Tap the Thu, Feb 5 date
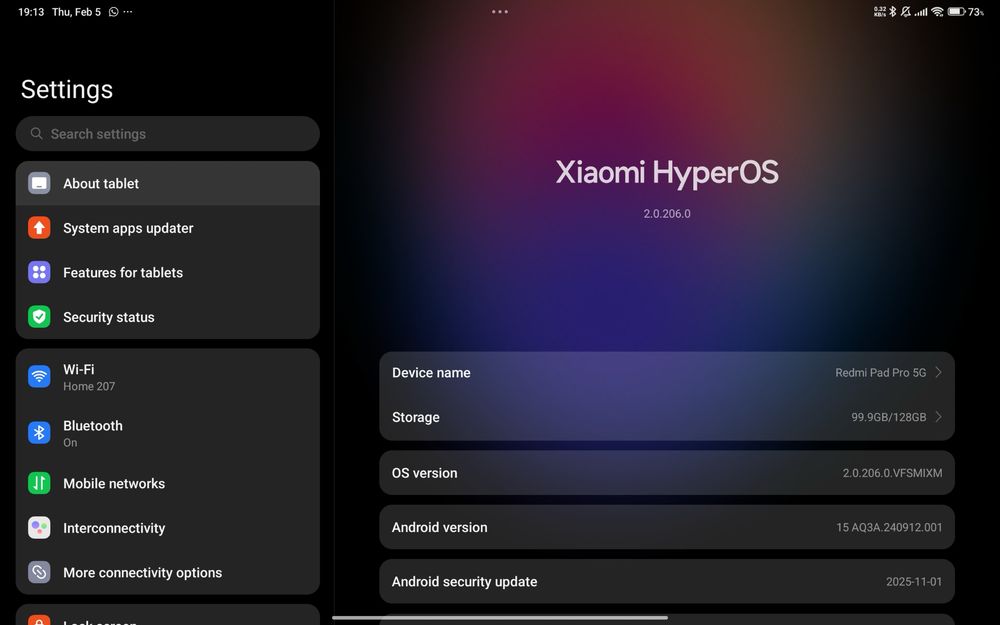 click(76, 11)
